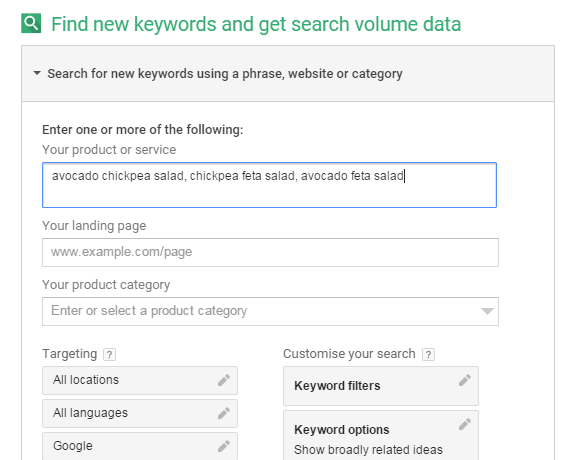Open the All locations targeting setting
Image resolution: width=570 pixels, height=460 pixels.
tap(140, 380)
